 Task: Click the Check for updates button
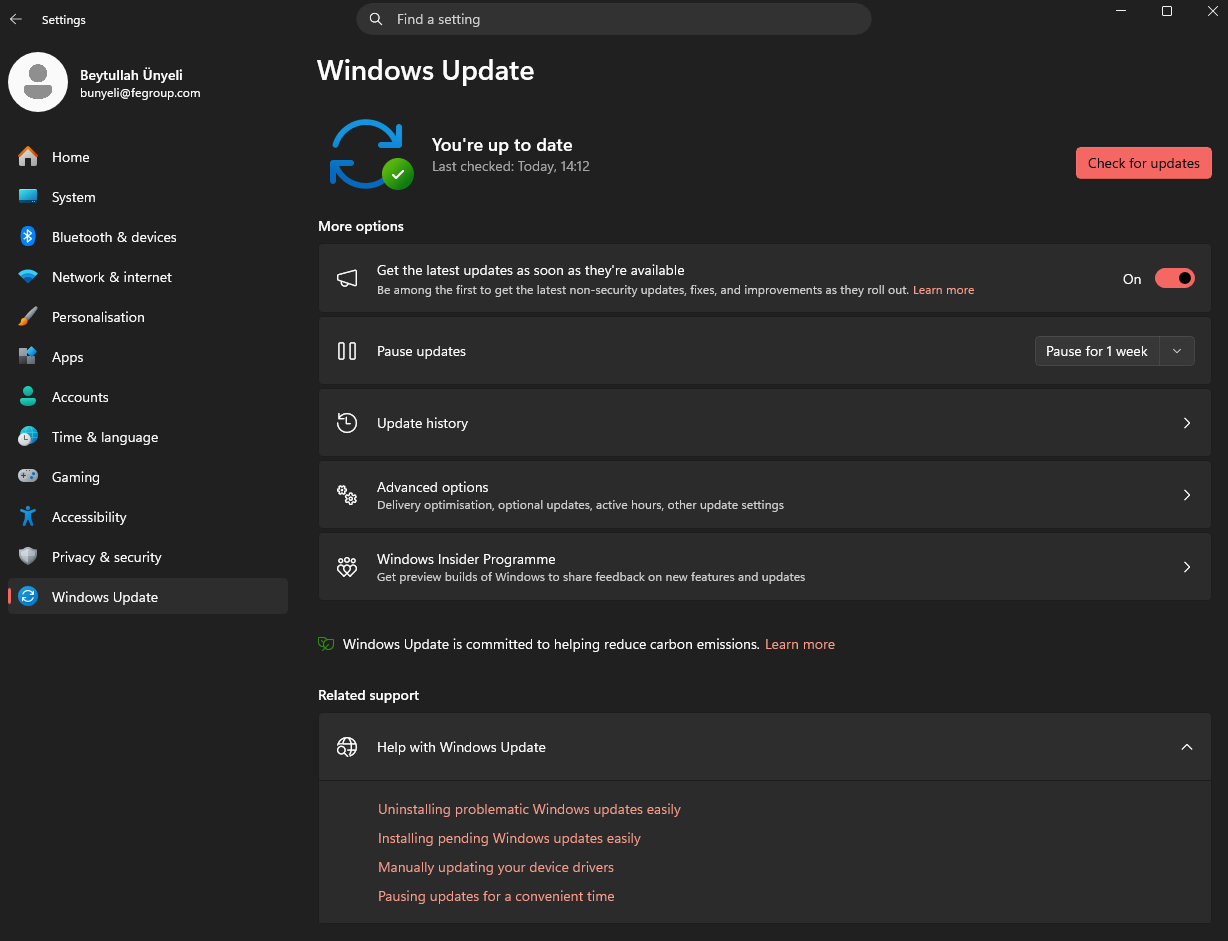1144,163
